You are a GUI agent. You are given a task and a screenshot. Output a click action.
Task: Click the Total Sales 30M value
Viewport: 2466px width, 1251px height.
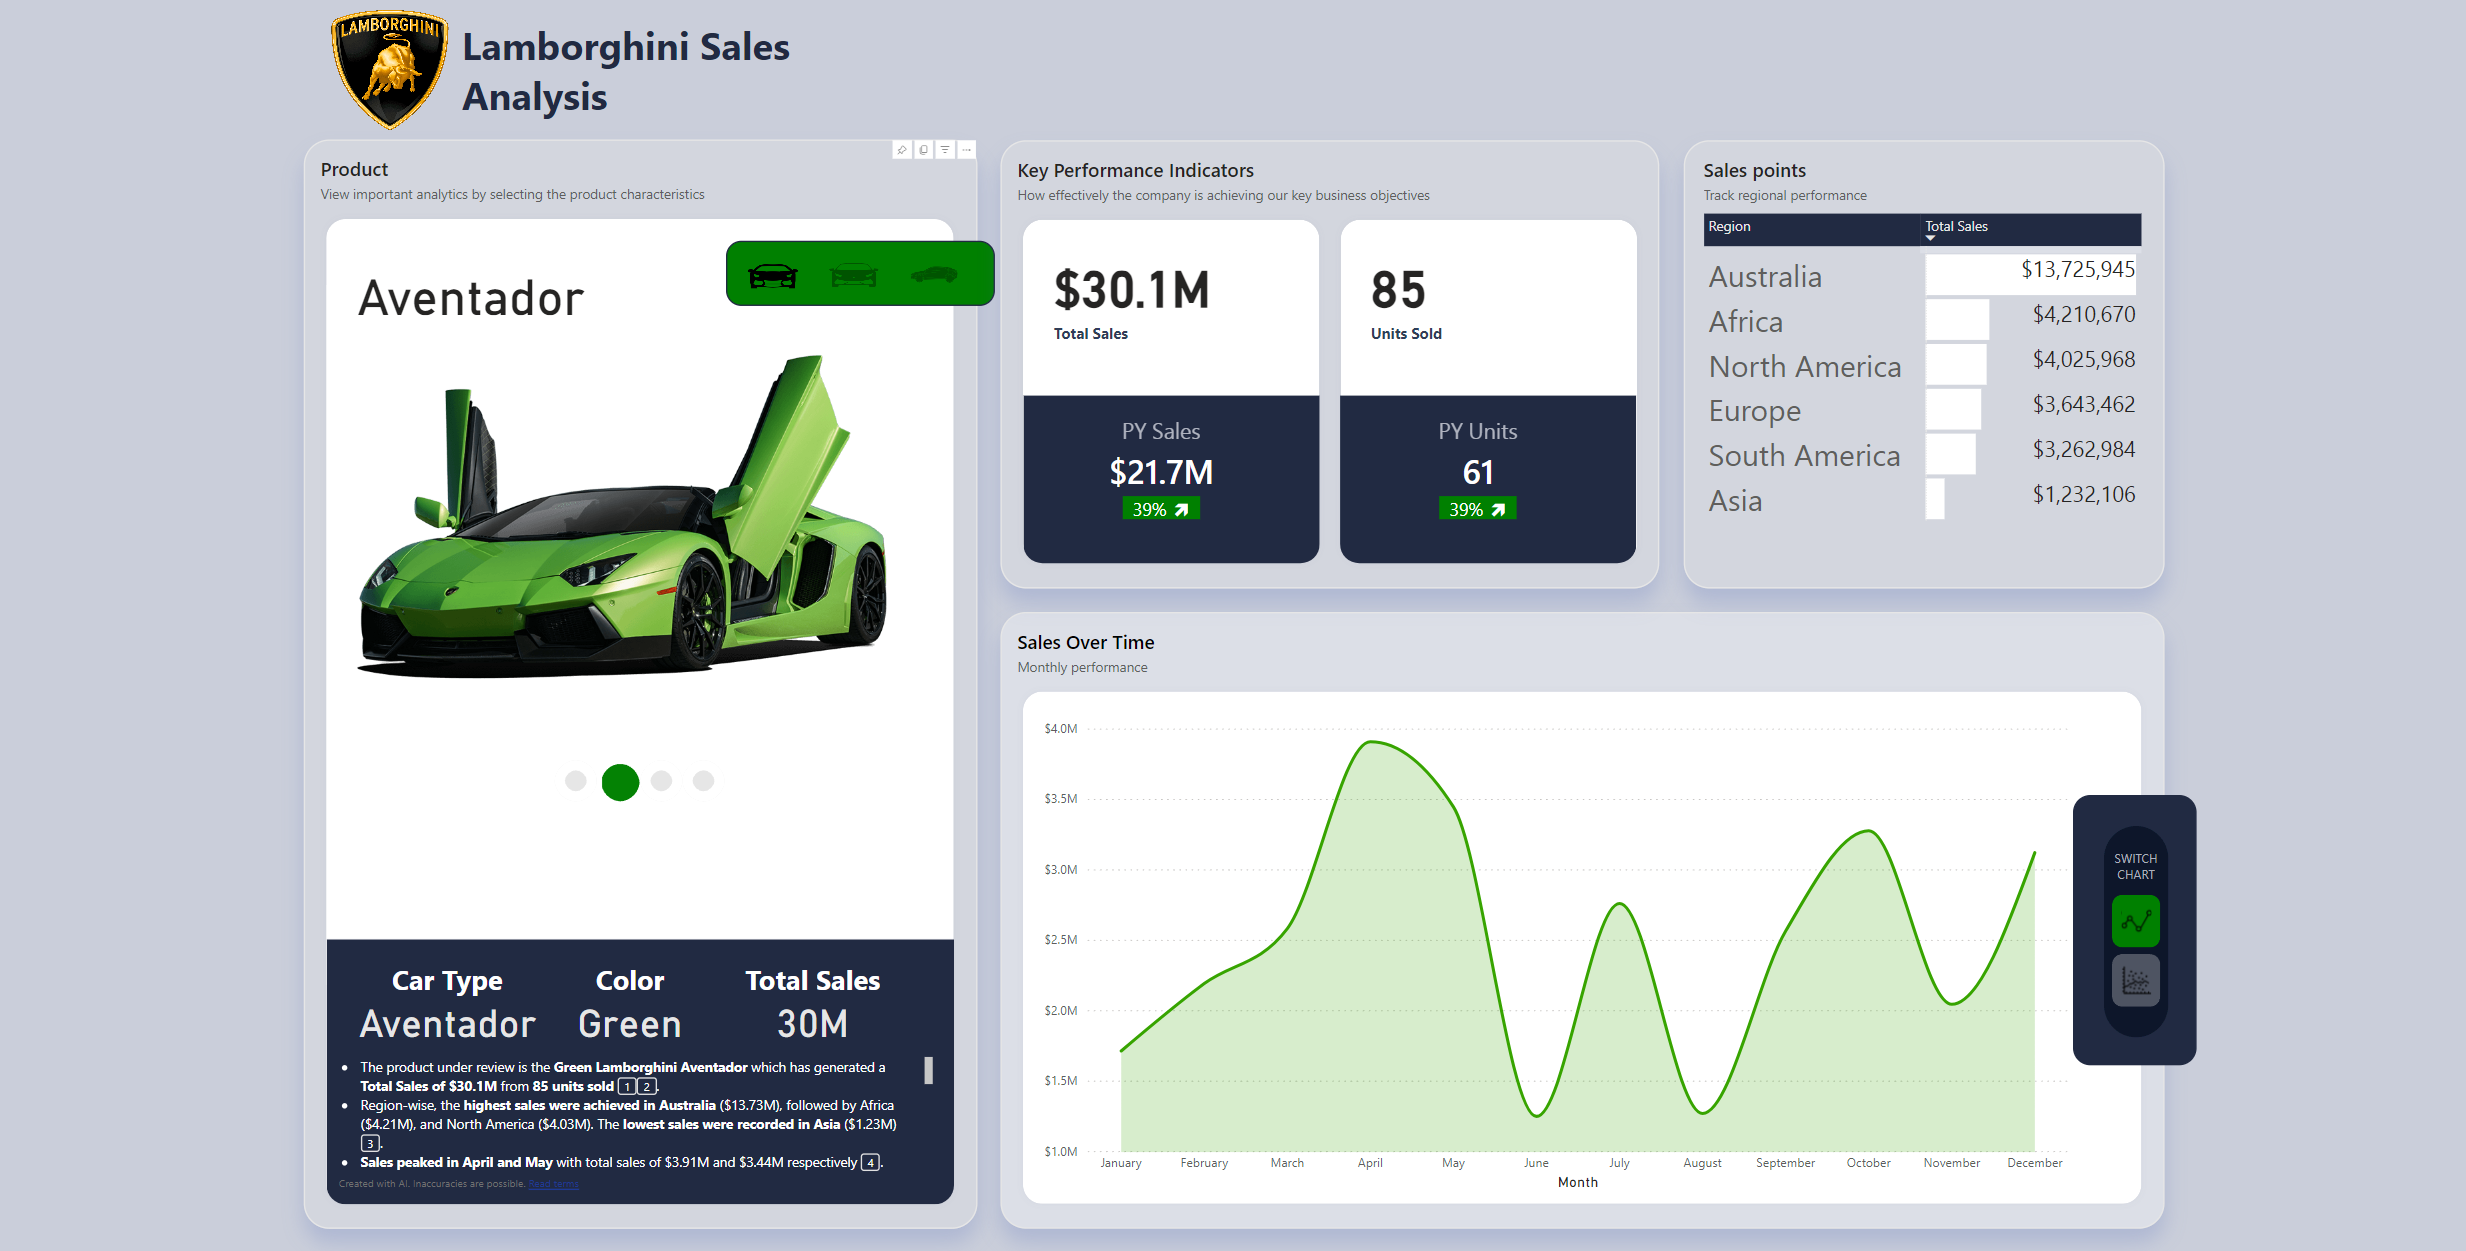coord(812,1024)
